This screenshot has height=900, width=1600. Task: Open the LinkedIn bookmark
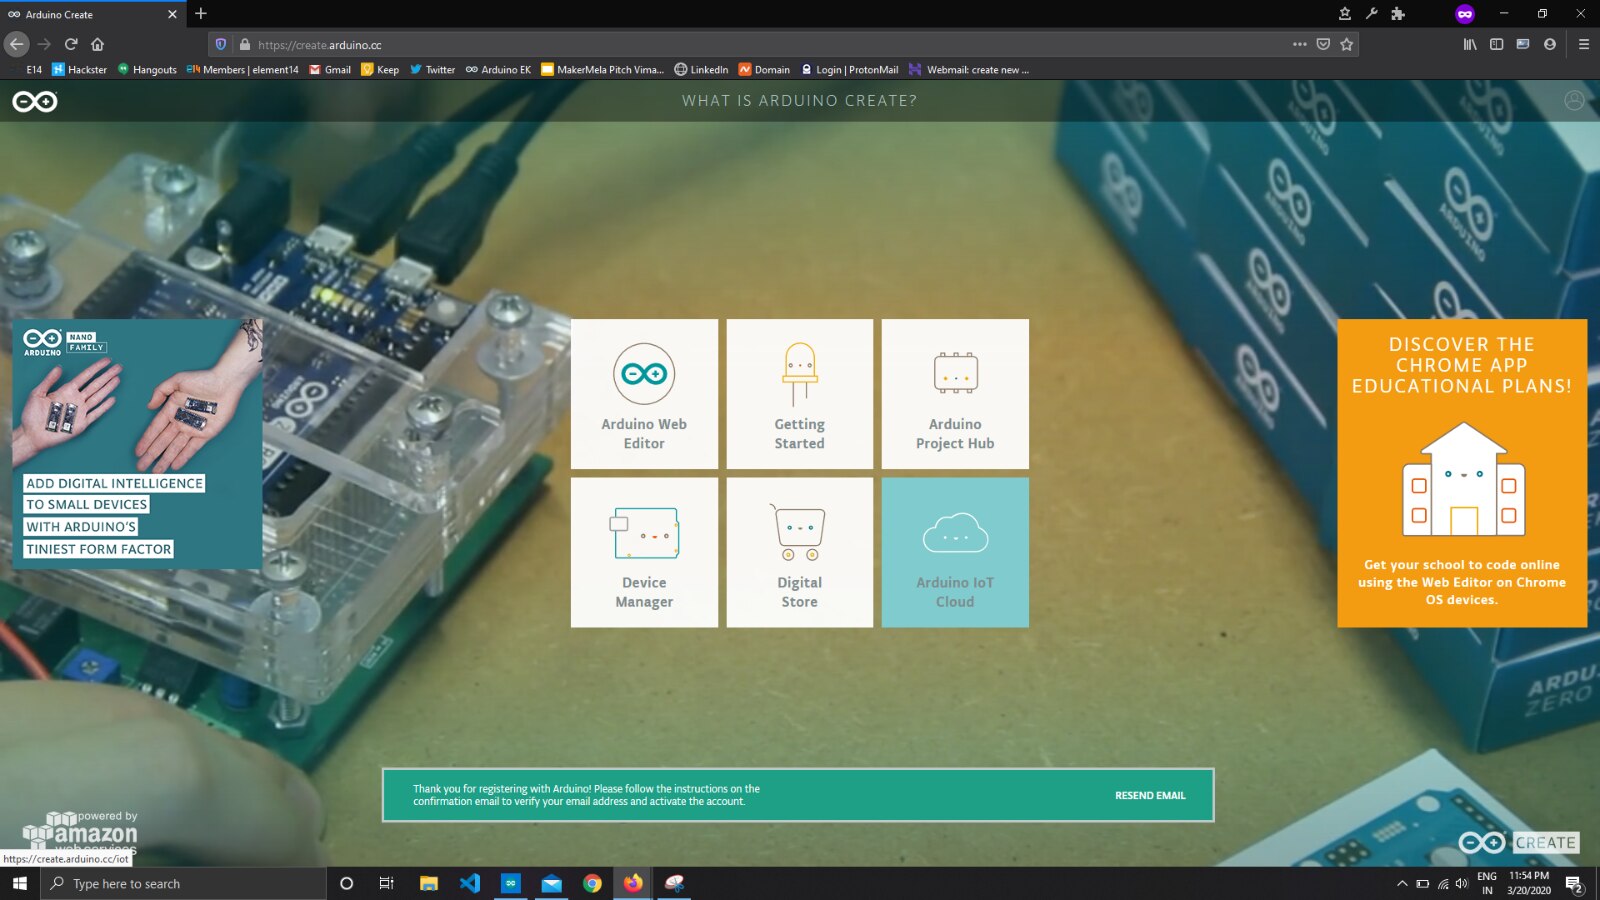tap(701, 70)
